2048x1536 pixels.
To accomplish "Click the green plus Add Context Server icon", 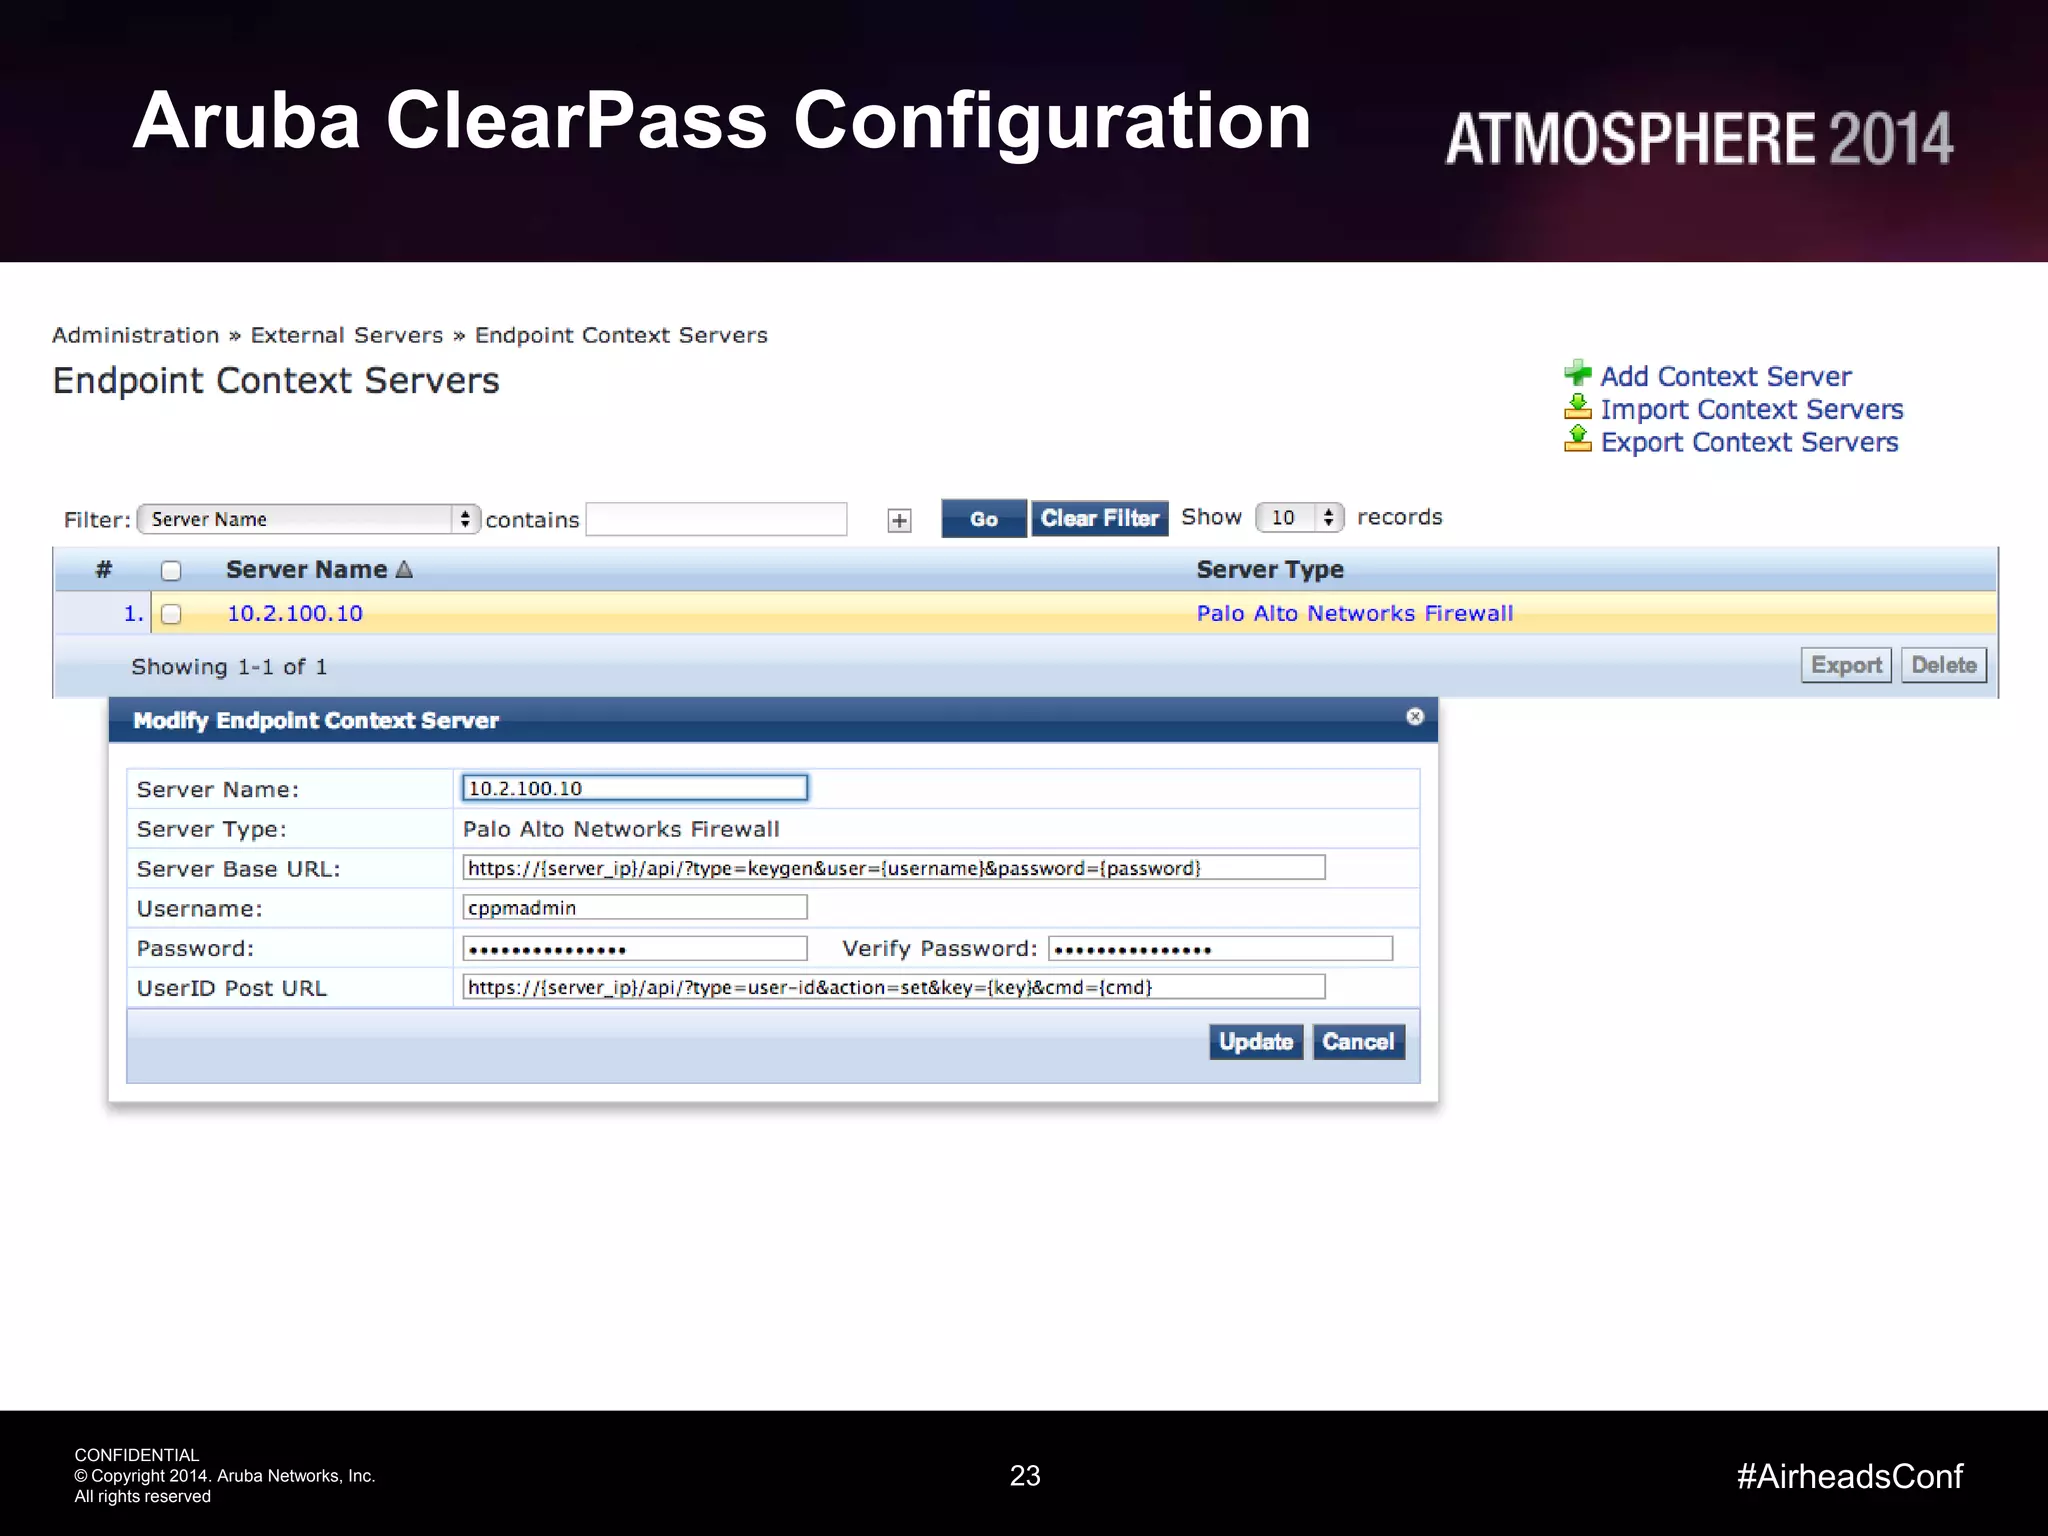I will [x=1578, y=374].
